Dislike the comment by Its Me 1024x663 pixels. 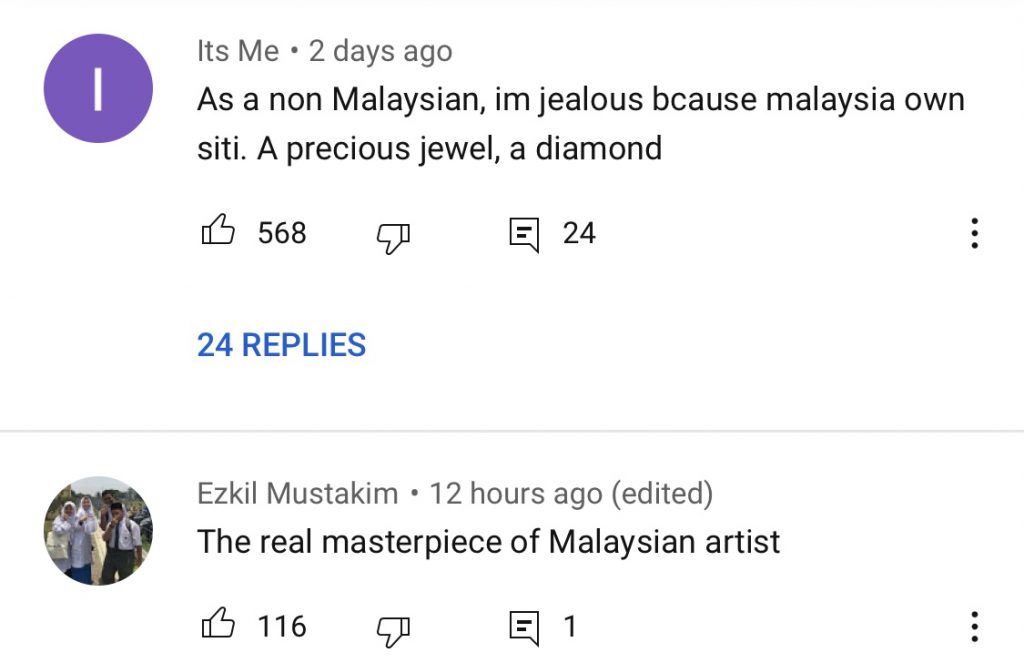393,235
